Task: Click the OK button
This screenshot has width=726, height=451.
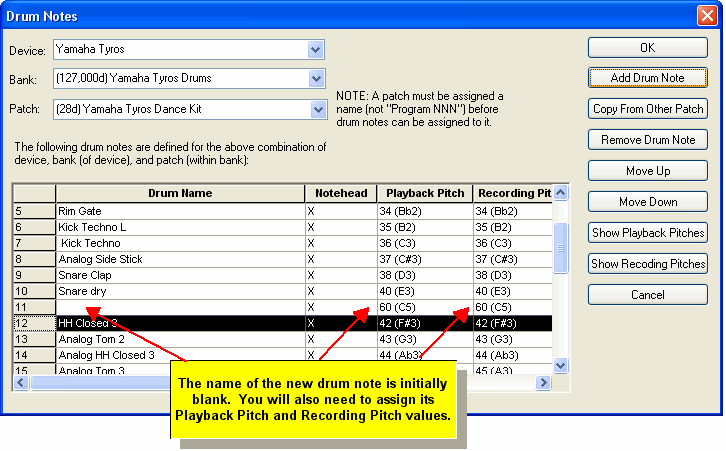Action: point(647,48)
